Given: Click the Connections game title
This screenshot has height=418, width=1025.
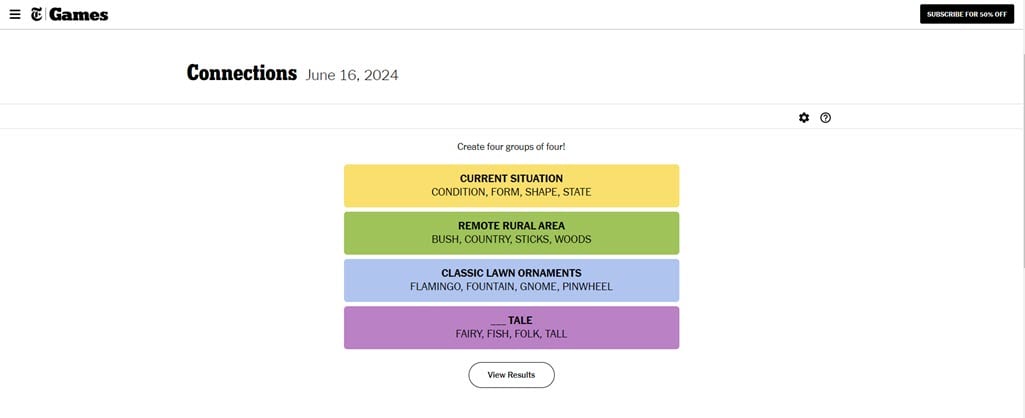Looking at the screenshot, I should tap(242, 73).
